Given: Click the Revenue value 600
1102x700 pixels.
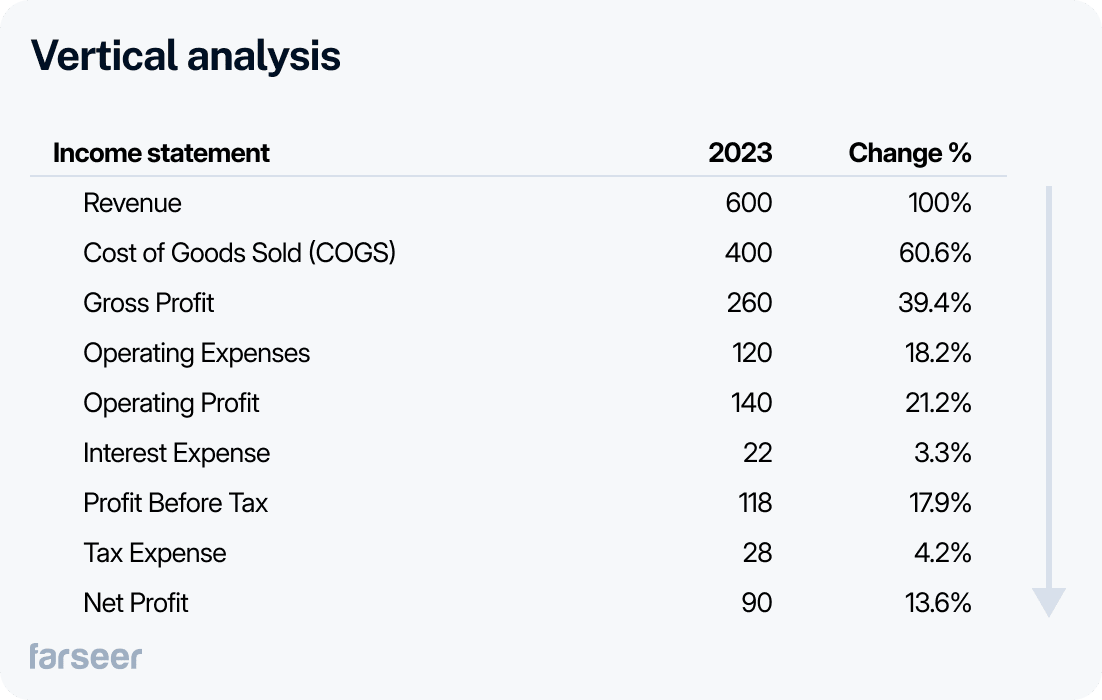Looking at the screenshot, I should tap(748, 203).
